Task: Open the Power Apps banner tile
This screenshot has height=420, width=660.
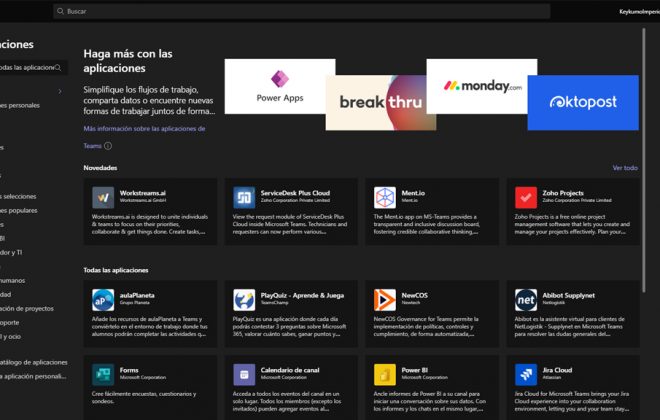Action: [280, 86]
